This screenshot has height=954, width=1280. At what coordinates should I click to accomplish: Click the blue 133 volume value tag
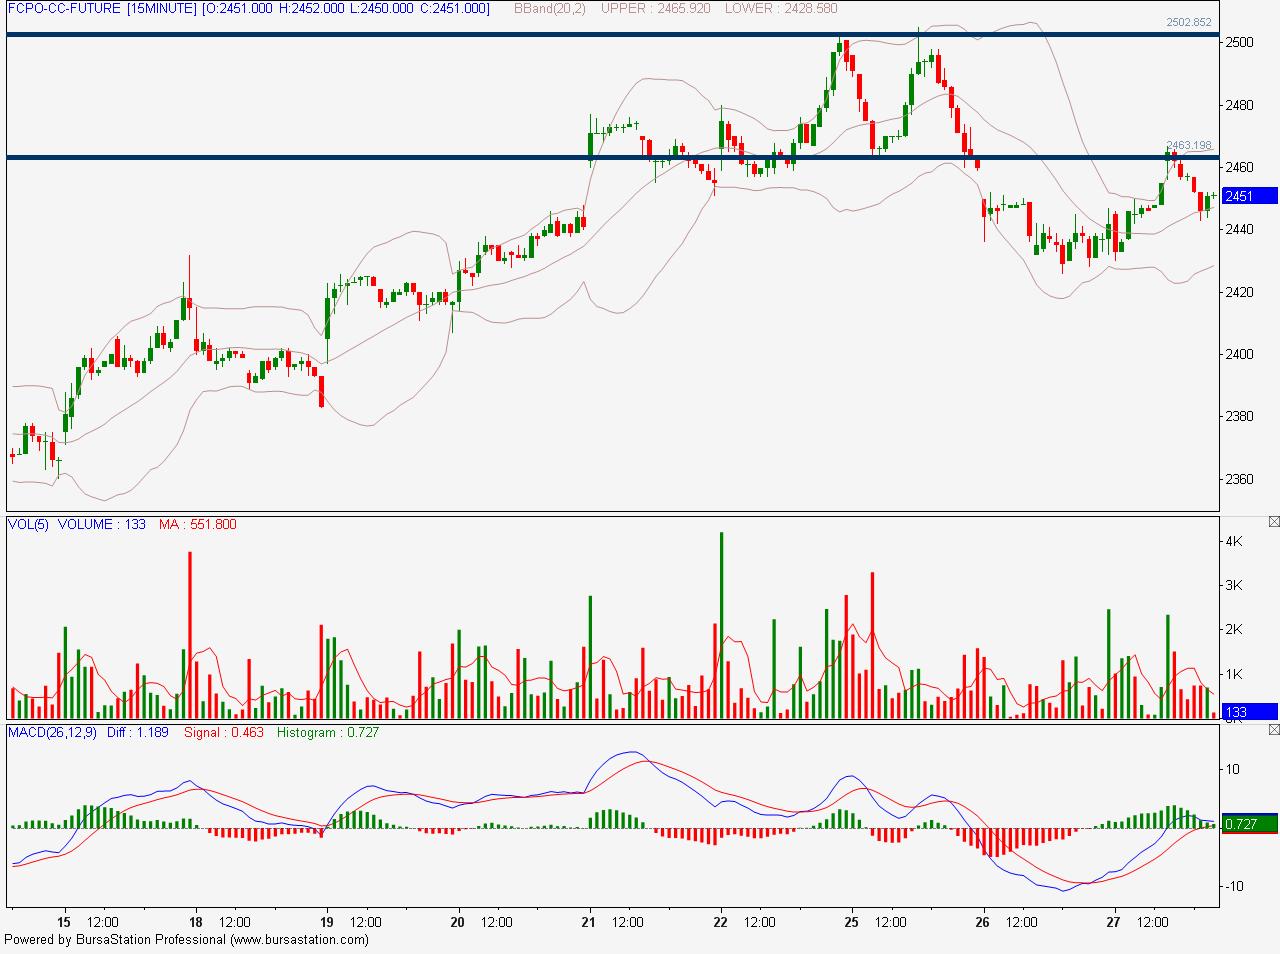pyautogui.click(x=1249, y=711)
